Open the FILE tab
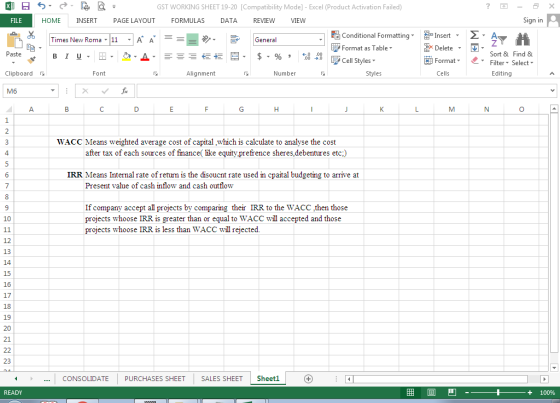This screenshot has height=403, width=560. 16,20
